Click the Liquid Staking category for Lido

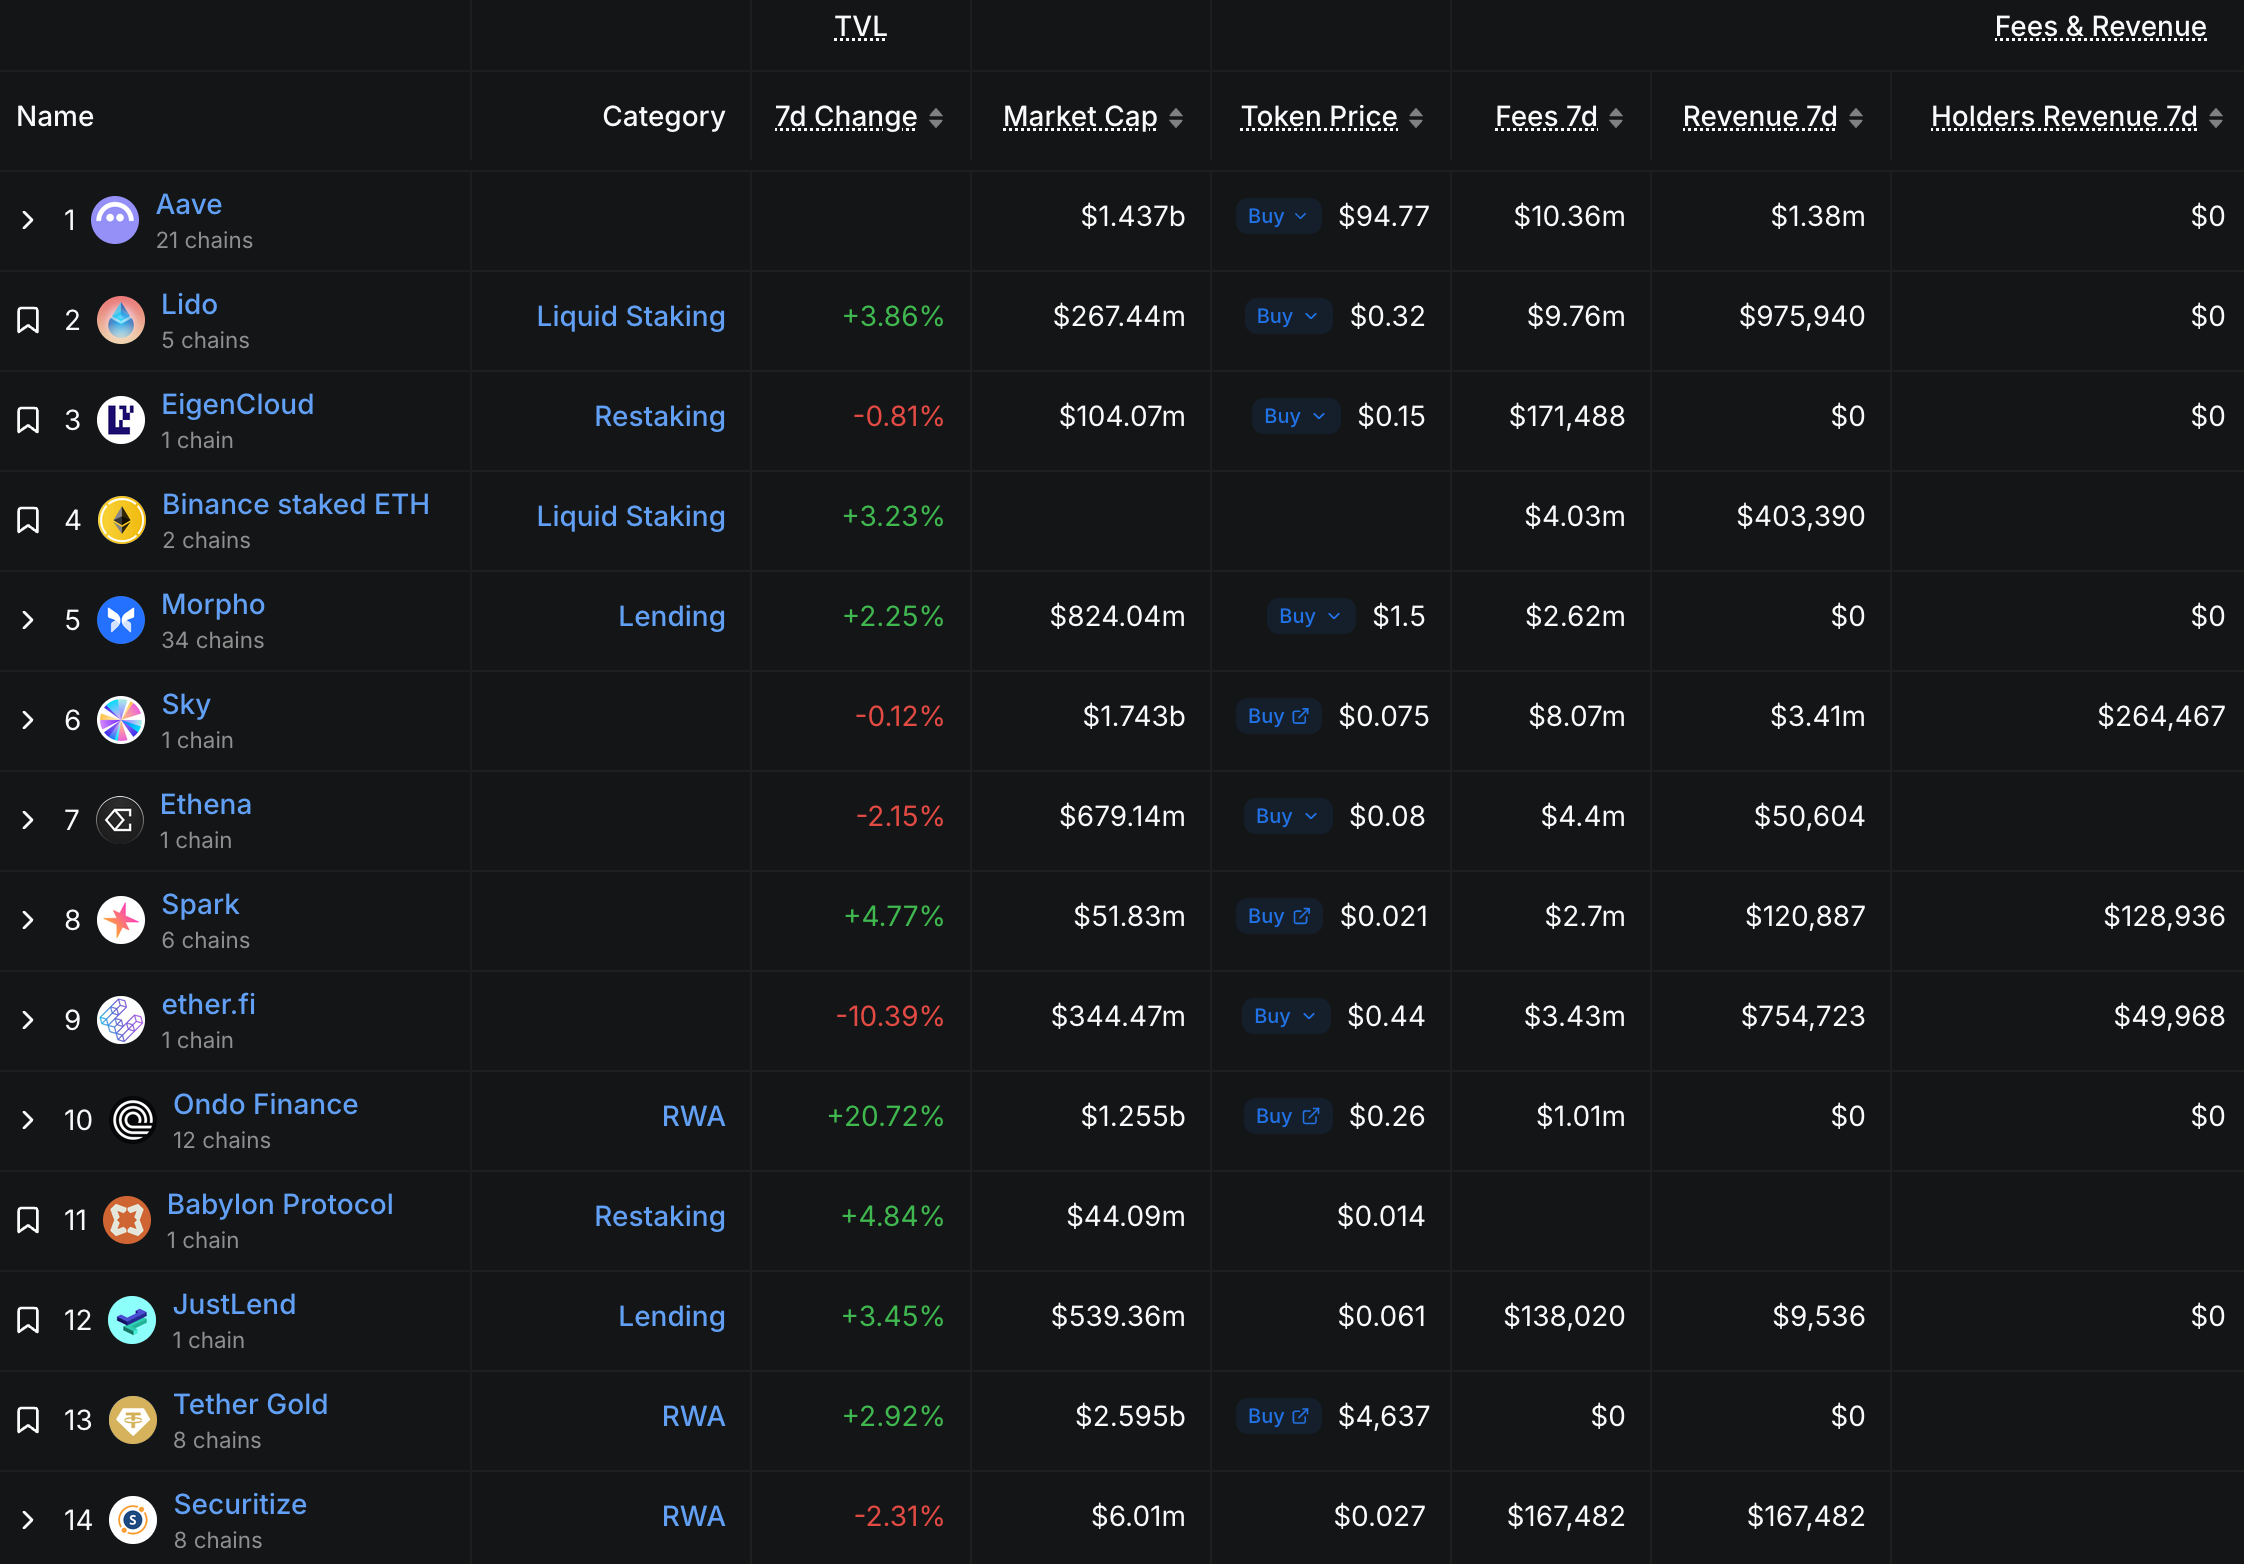coord(630,316)
